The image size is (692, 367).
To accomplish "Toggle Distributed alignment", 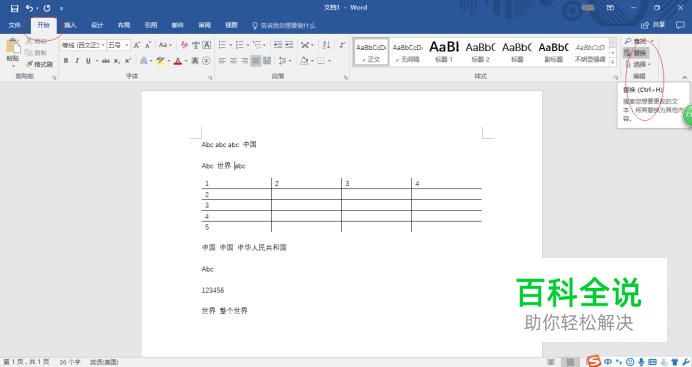I will point(267,61).
